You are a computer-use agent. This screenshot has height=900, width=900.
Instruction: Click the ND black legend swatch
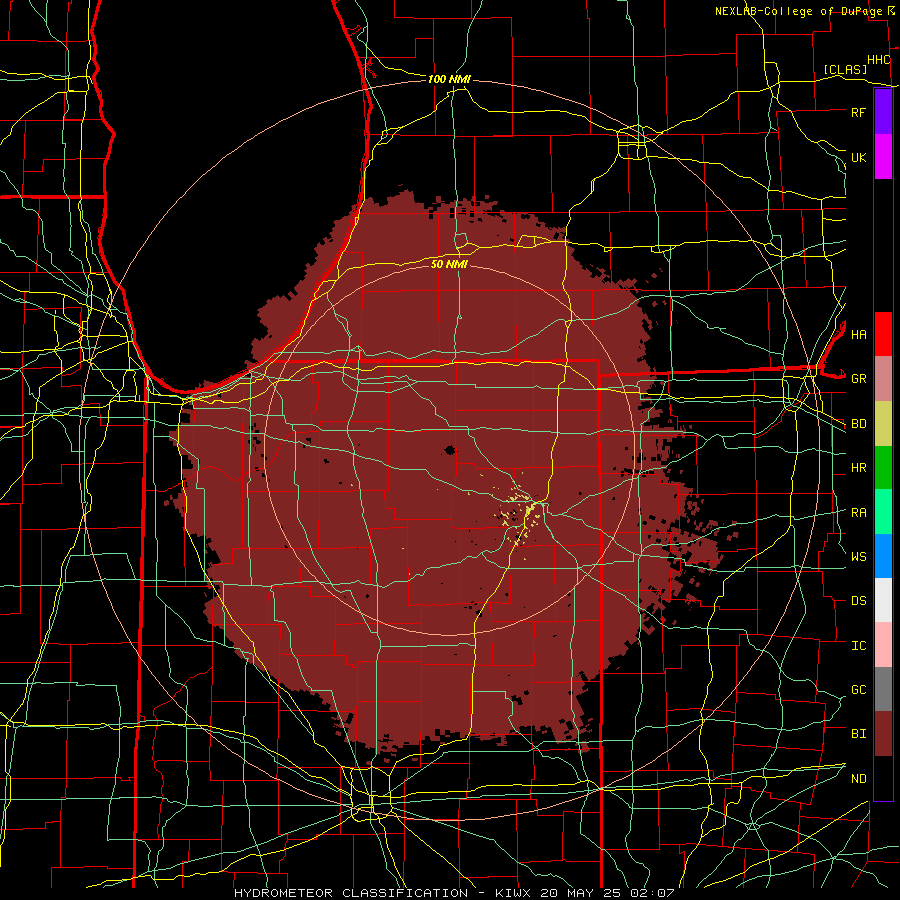(x=883, y=778)
